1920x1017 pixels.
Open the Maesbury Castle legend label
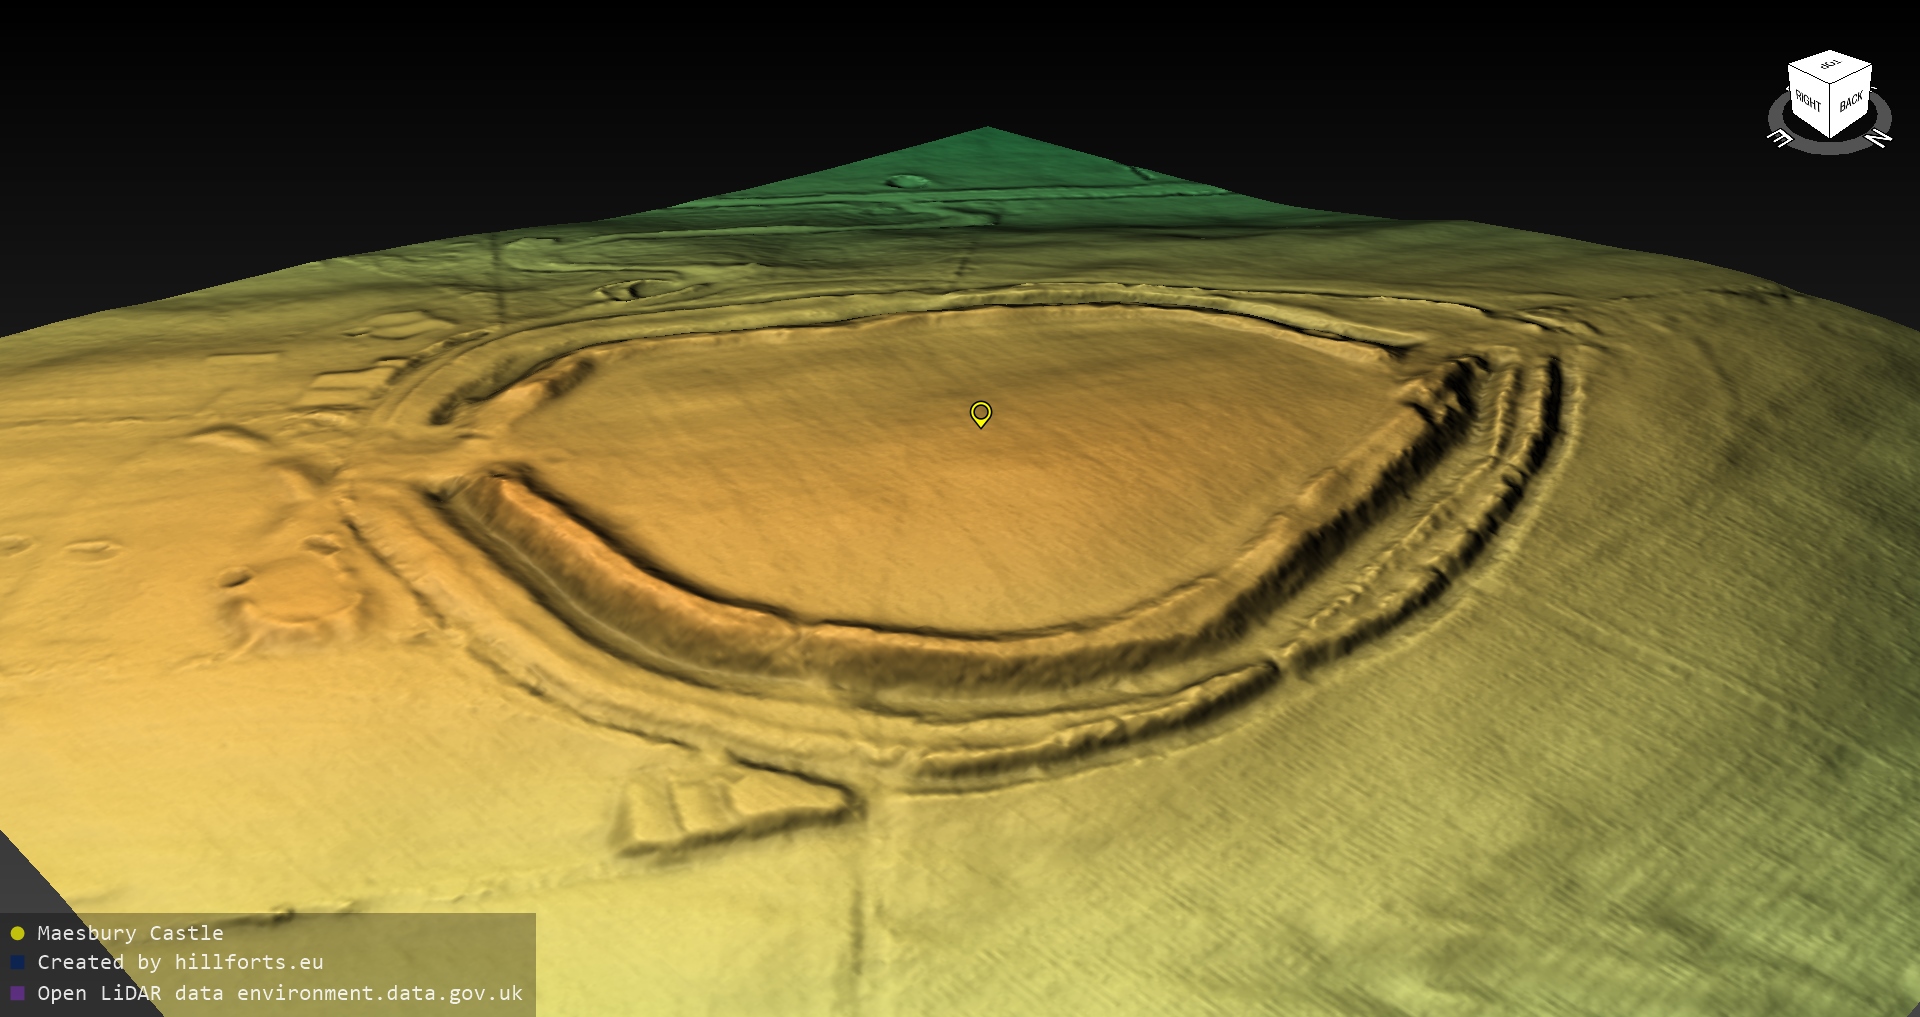coord(130,933)
